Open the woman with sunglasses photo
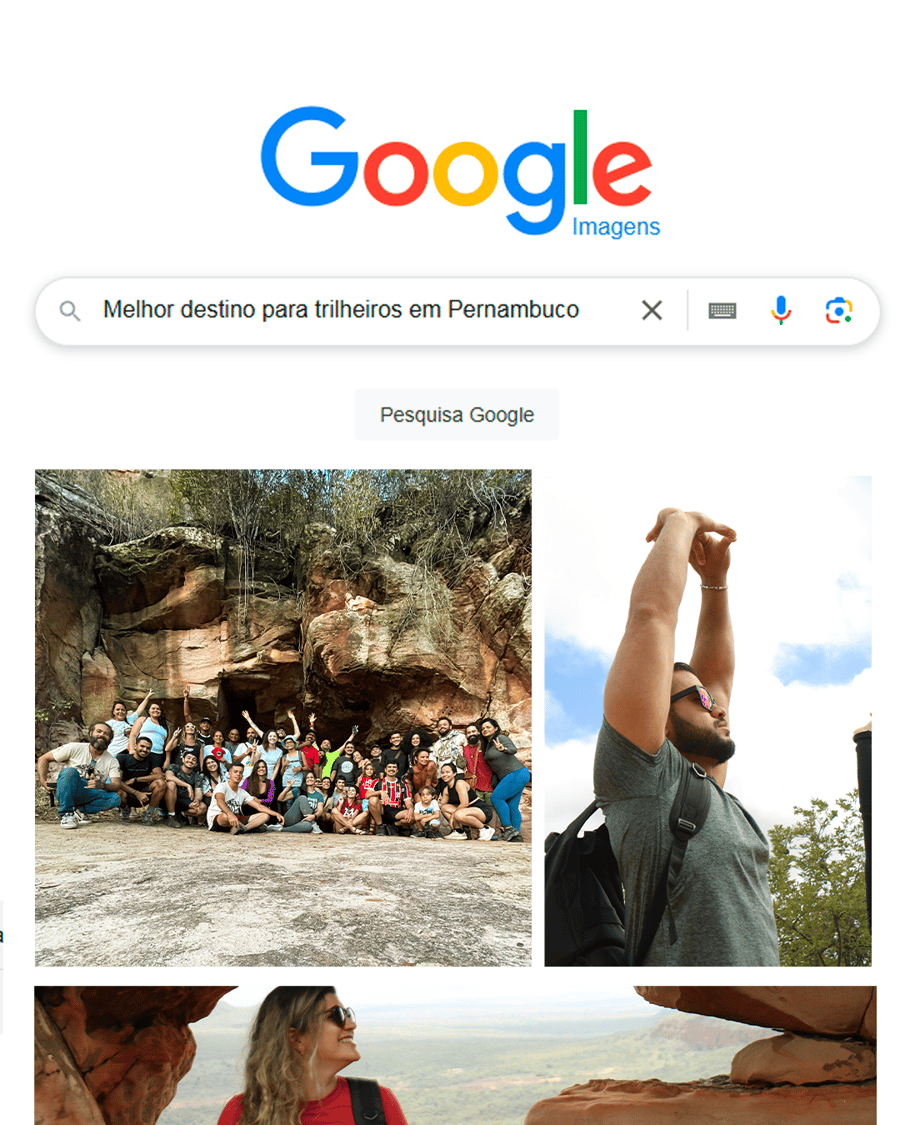The image size is (900, 1125). pos(455,1055)
